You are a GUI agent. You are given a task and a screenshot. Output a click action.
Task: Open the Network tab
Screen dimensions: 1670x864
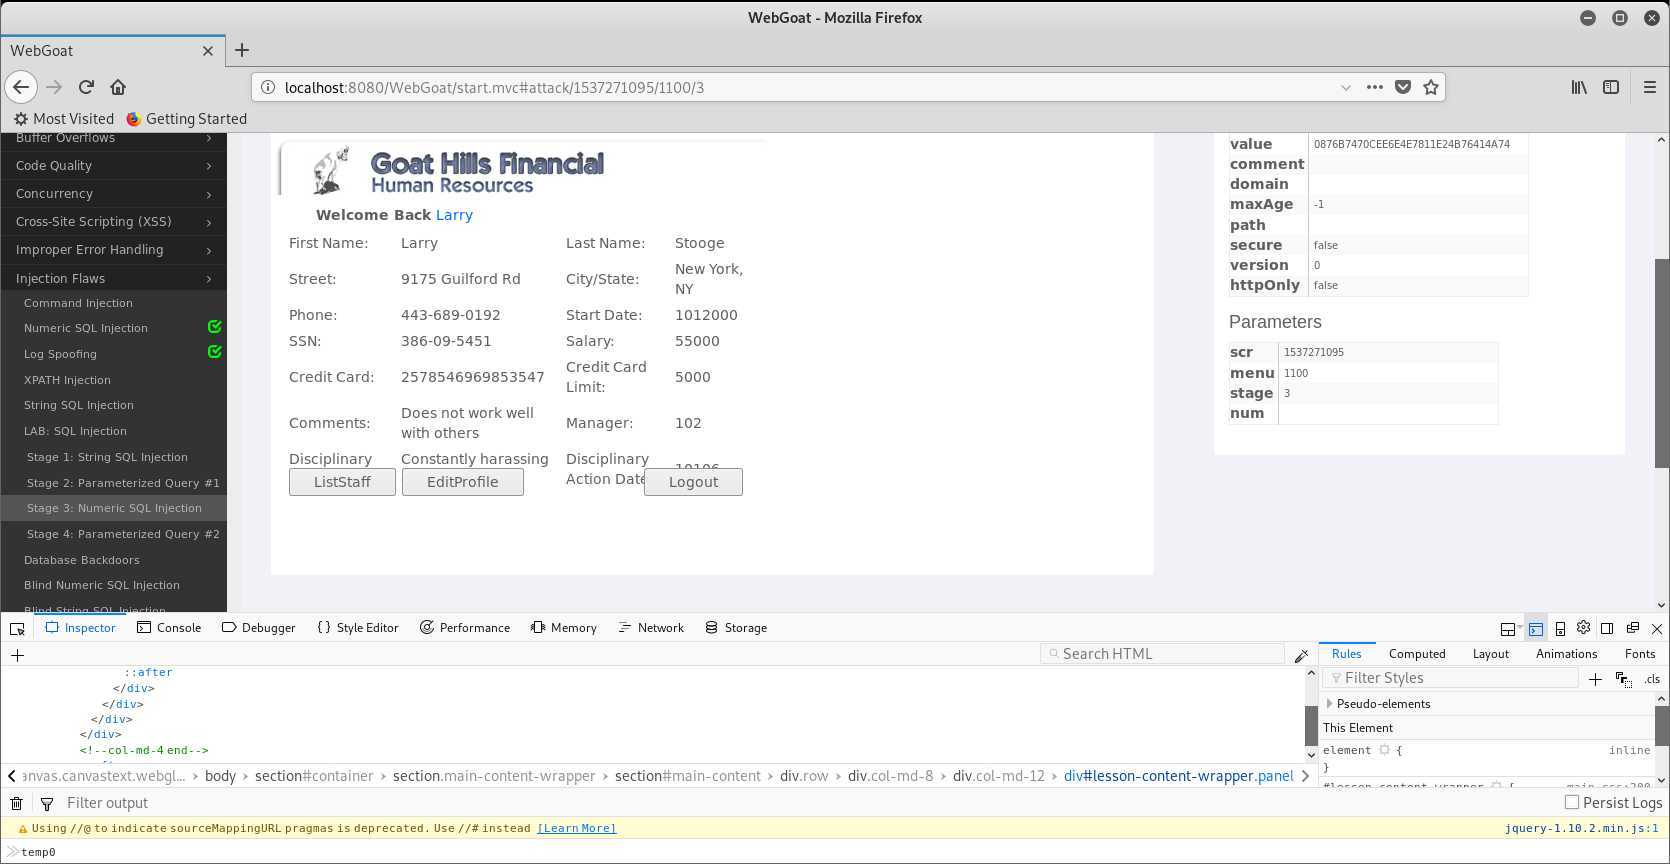pyautogui.click(x=651, y=628)
